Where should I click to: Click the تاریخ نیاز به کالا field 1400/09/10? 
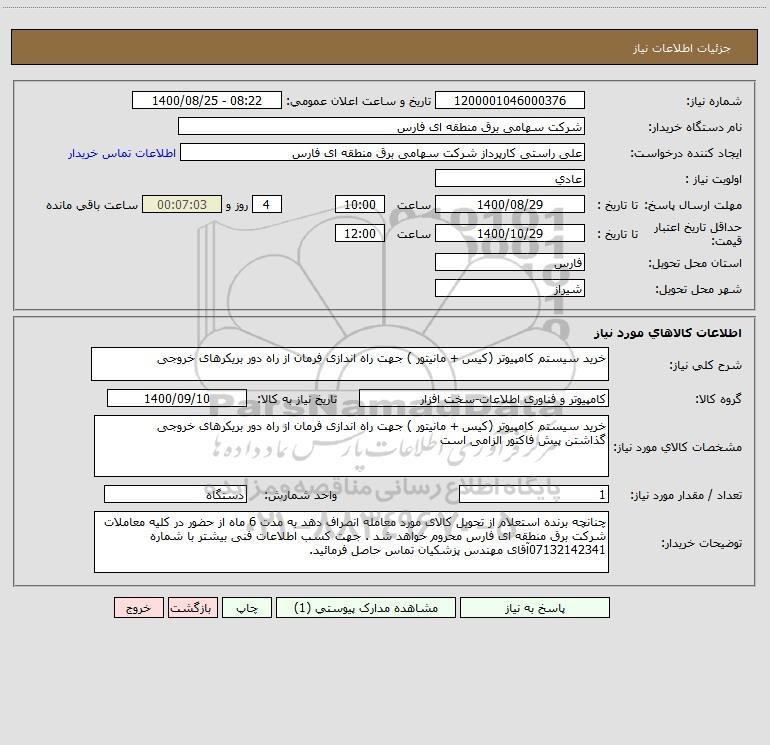177,398
